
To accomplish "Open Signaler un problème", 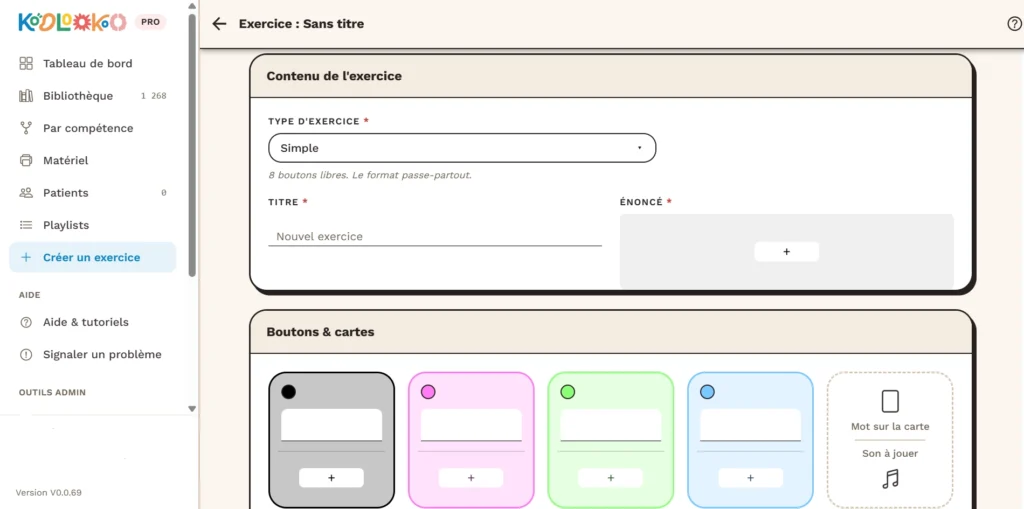I will tap(93, 355).
